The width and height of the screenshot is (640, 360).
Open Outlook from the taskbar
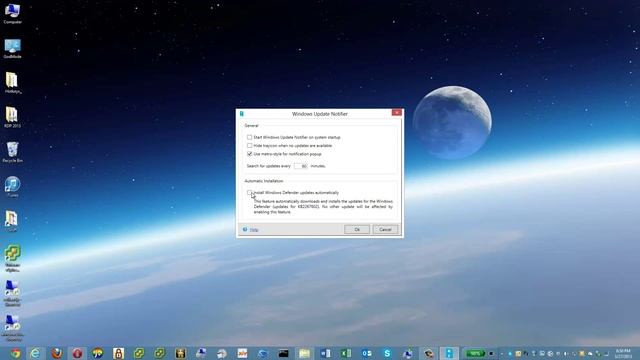pos(367,353)
